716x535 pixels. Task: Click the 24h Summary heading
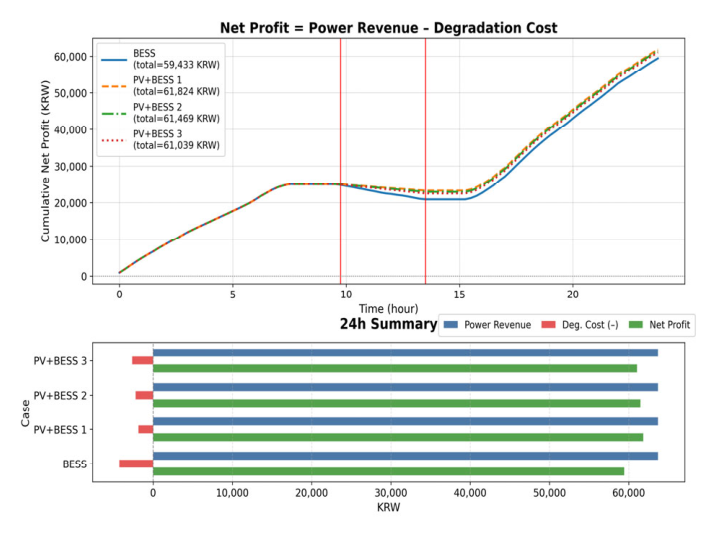pos(389,324)
